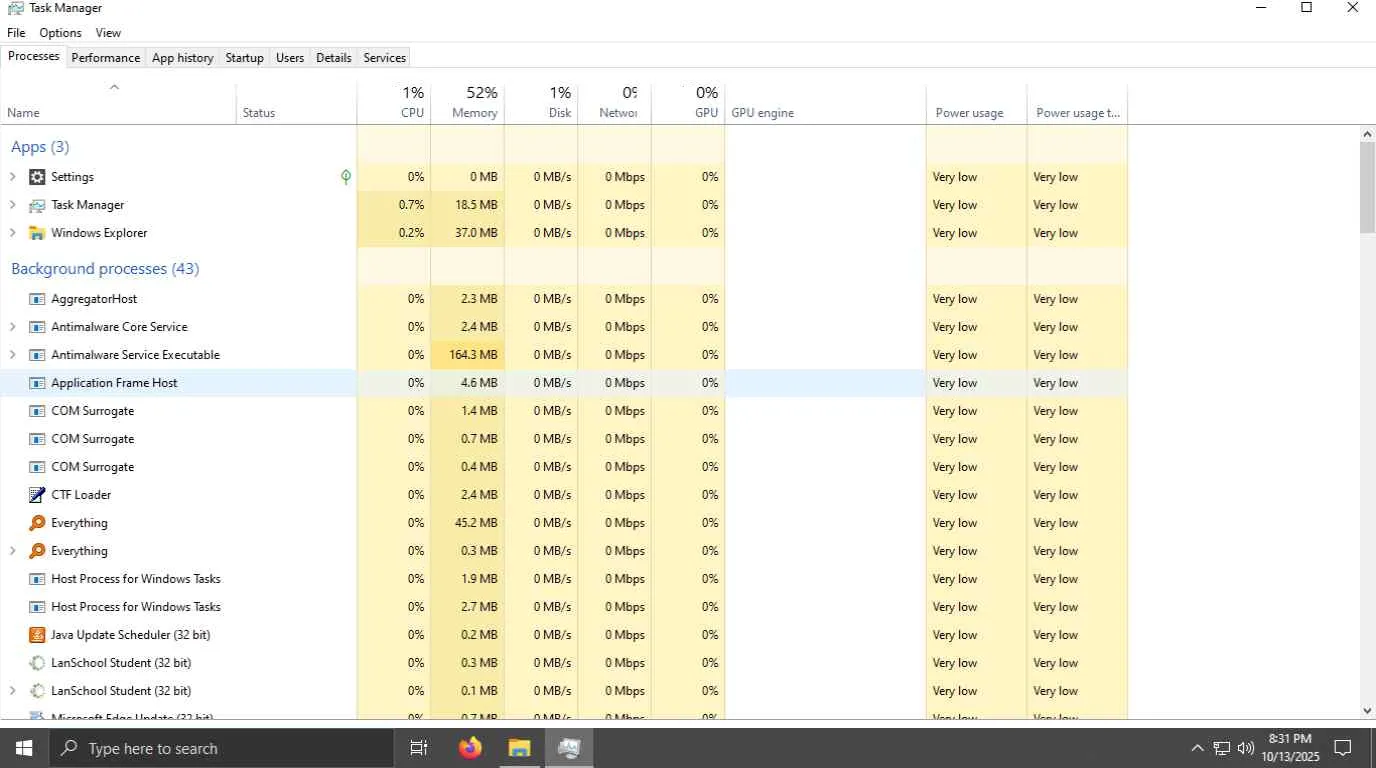This screenshot has height=768, width=1376.
Task: Click the taskbar search box
Action: (x=220, y=748)
